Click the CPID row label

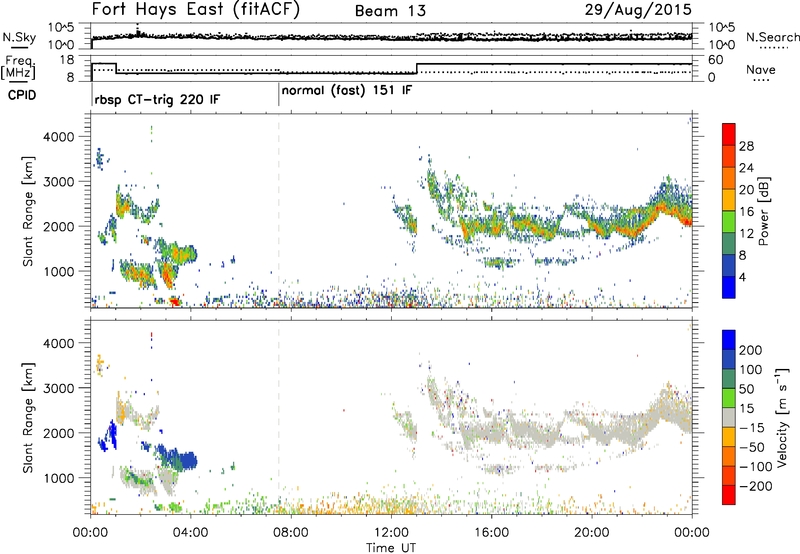pyautogui.click(x=22, y=95)
